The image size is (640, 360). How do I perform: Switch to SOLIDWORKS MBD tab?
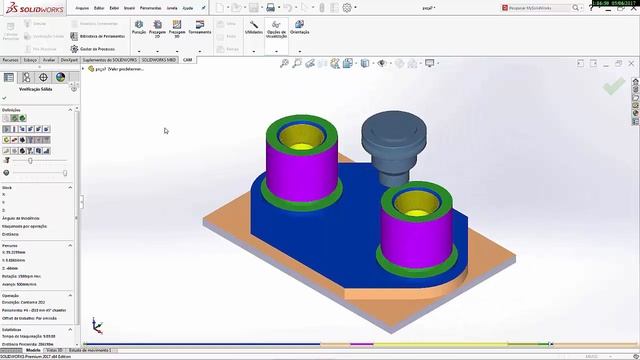(159, 60)
